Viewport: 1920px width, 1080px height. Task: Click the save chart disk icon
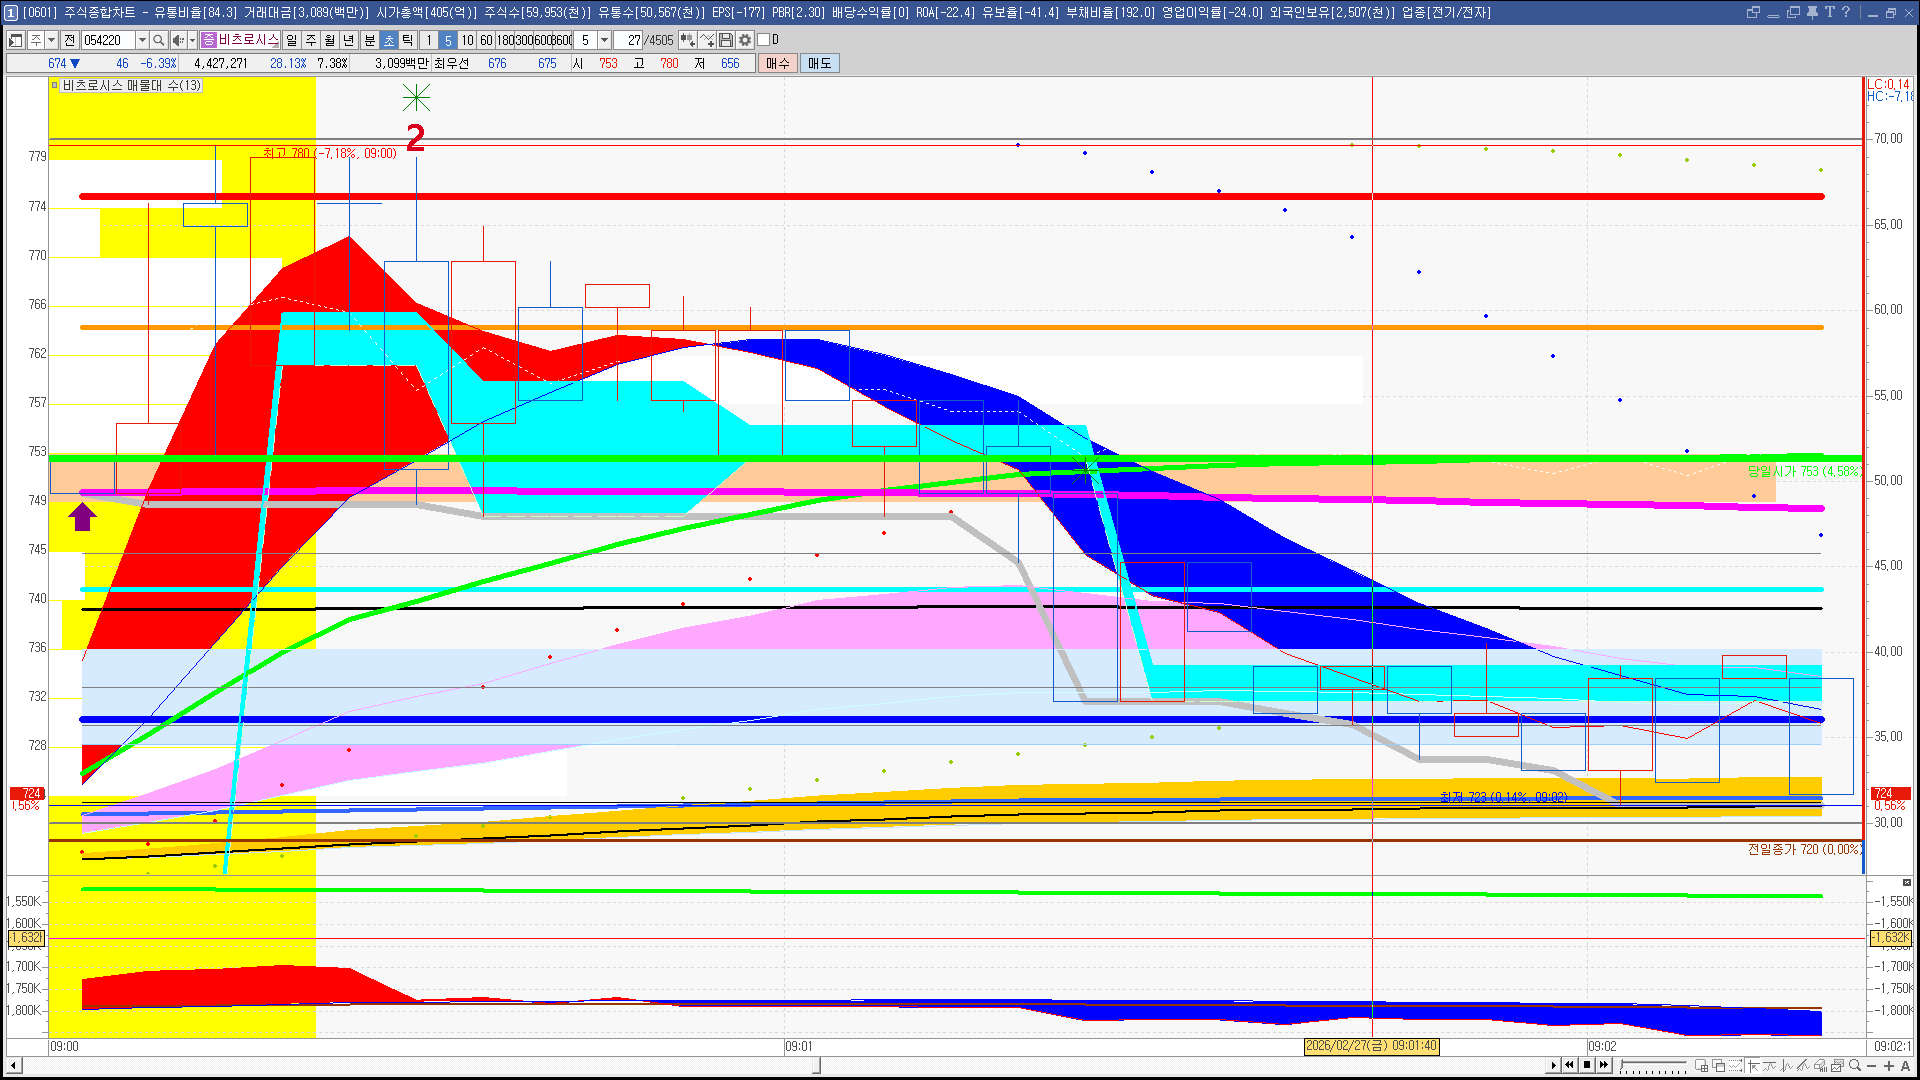click(x=726, y=40)
